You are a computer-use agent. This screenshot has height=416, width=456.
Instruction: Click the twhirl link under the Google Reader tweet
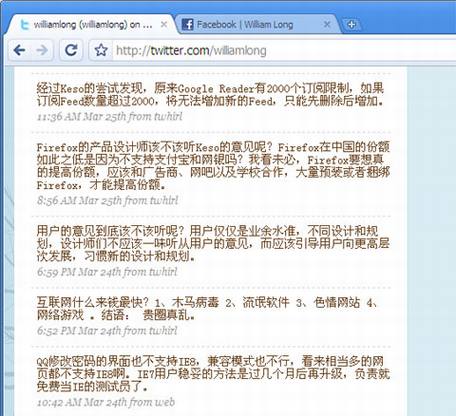pyautogui.click(x=168, y=116)
